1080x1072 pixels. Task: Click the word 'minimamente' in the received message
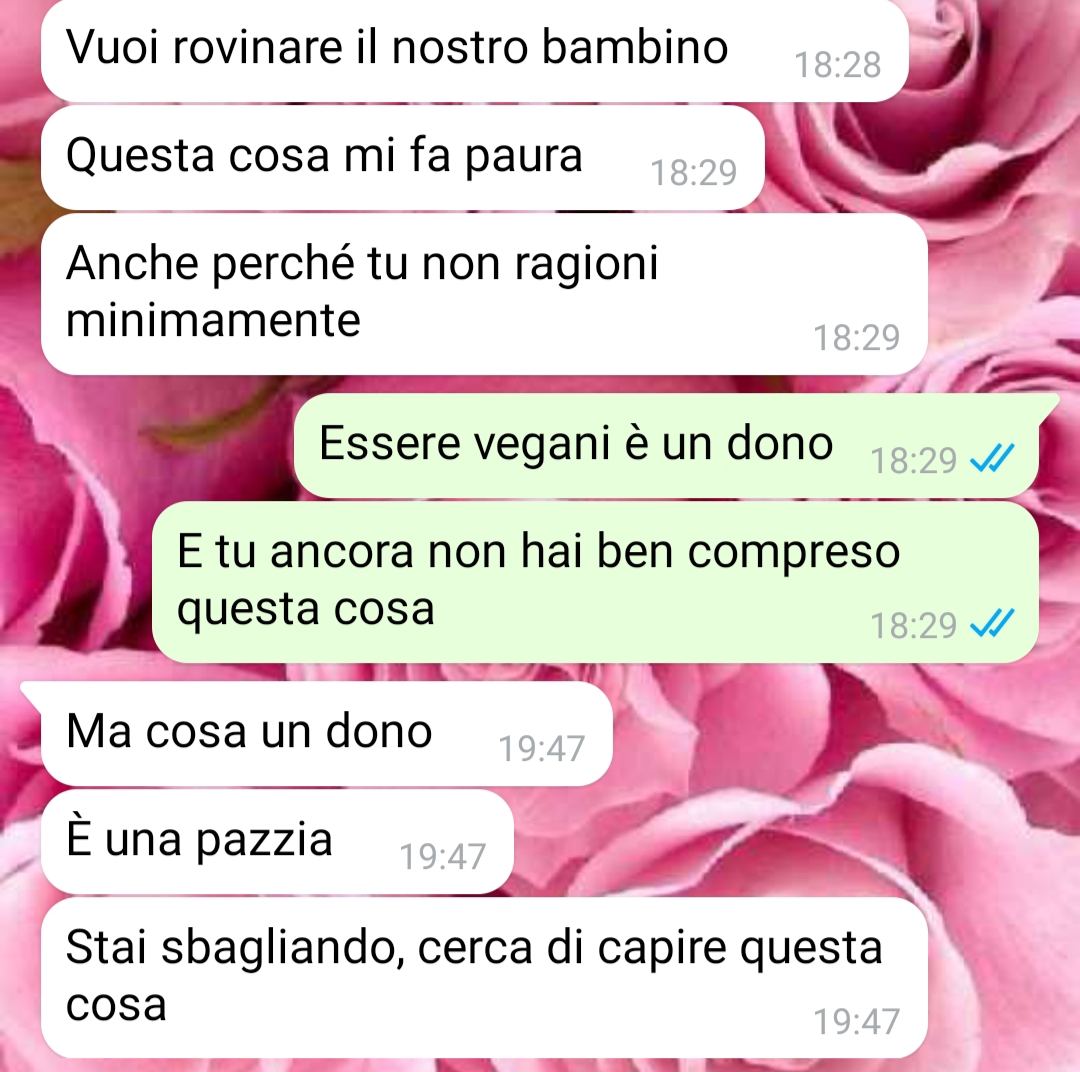pyautogui.click(x=213, y=320)
